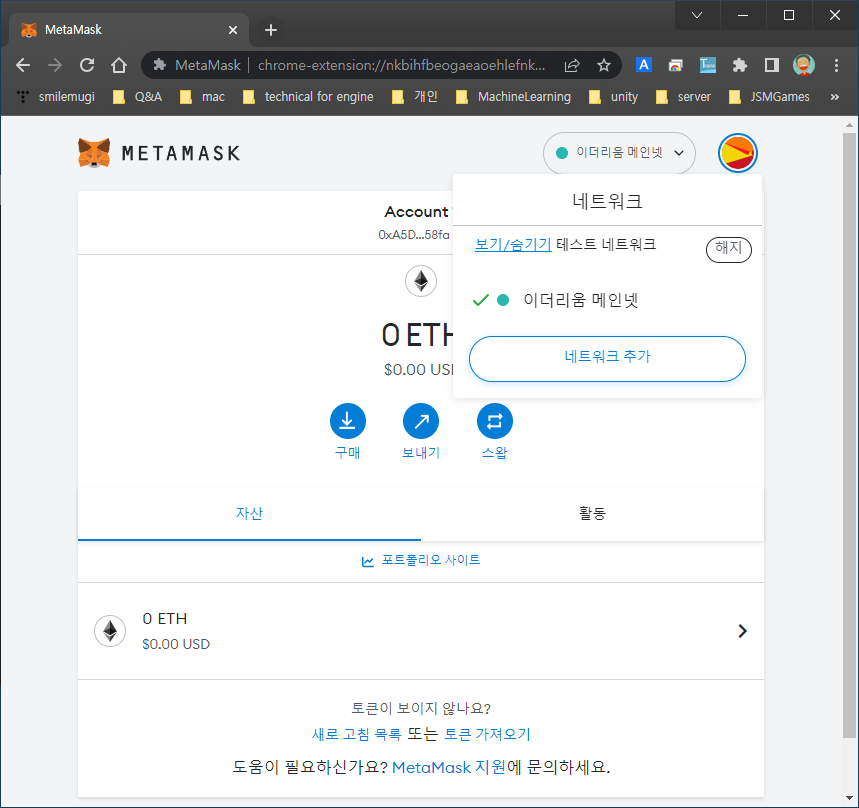Select 이더리움 메인넷 in the network list
The width and height of the screenshot is (859, 808).
point(607,300)
